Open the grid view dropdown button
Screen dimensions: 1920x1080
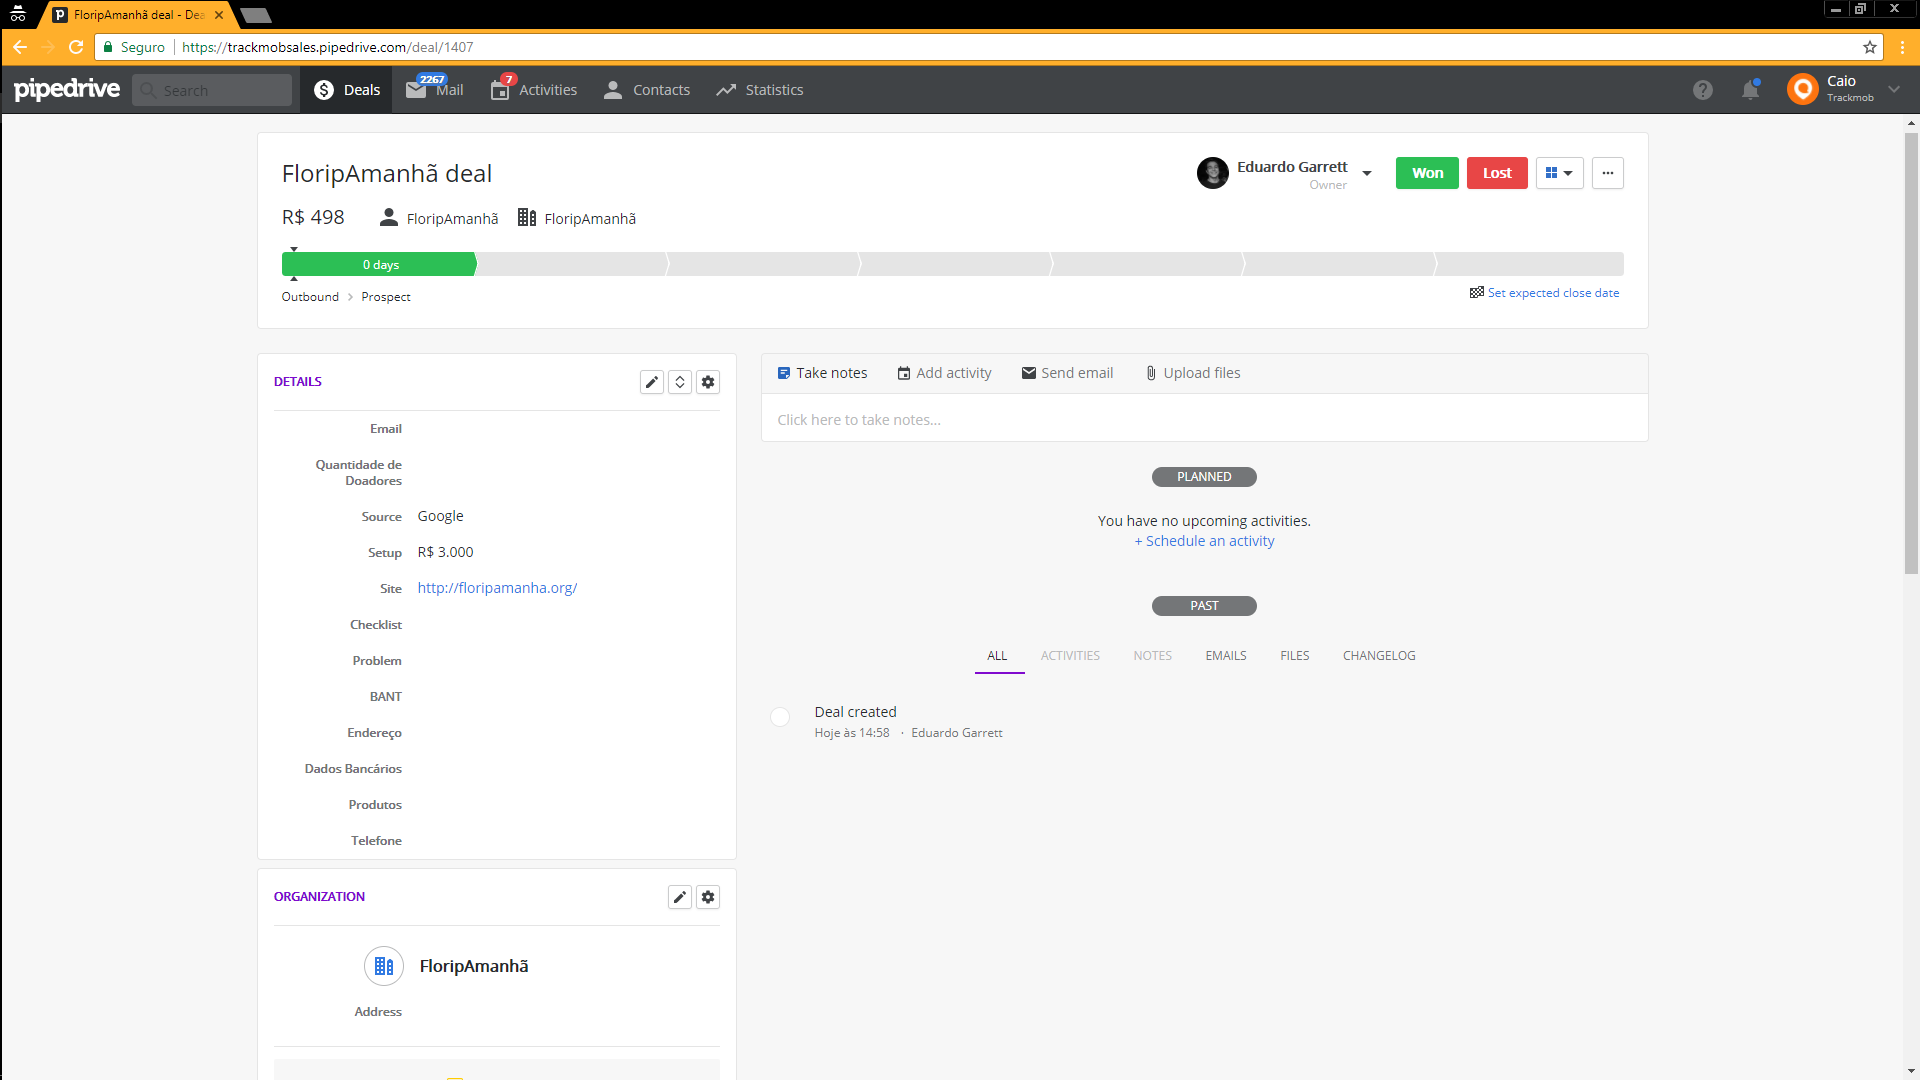(x=1559, y=173)
